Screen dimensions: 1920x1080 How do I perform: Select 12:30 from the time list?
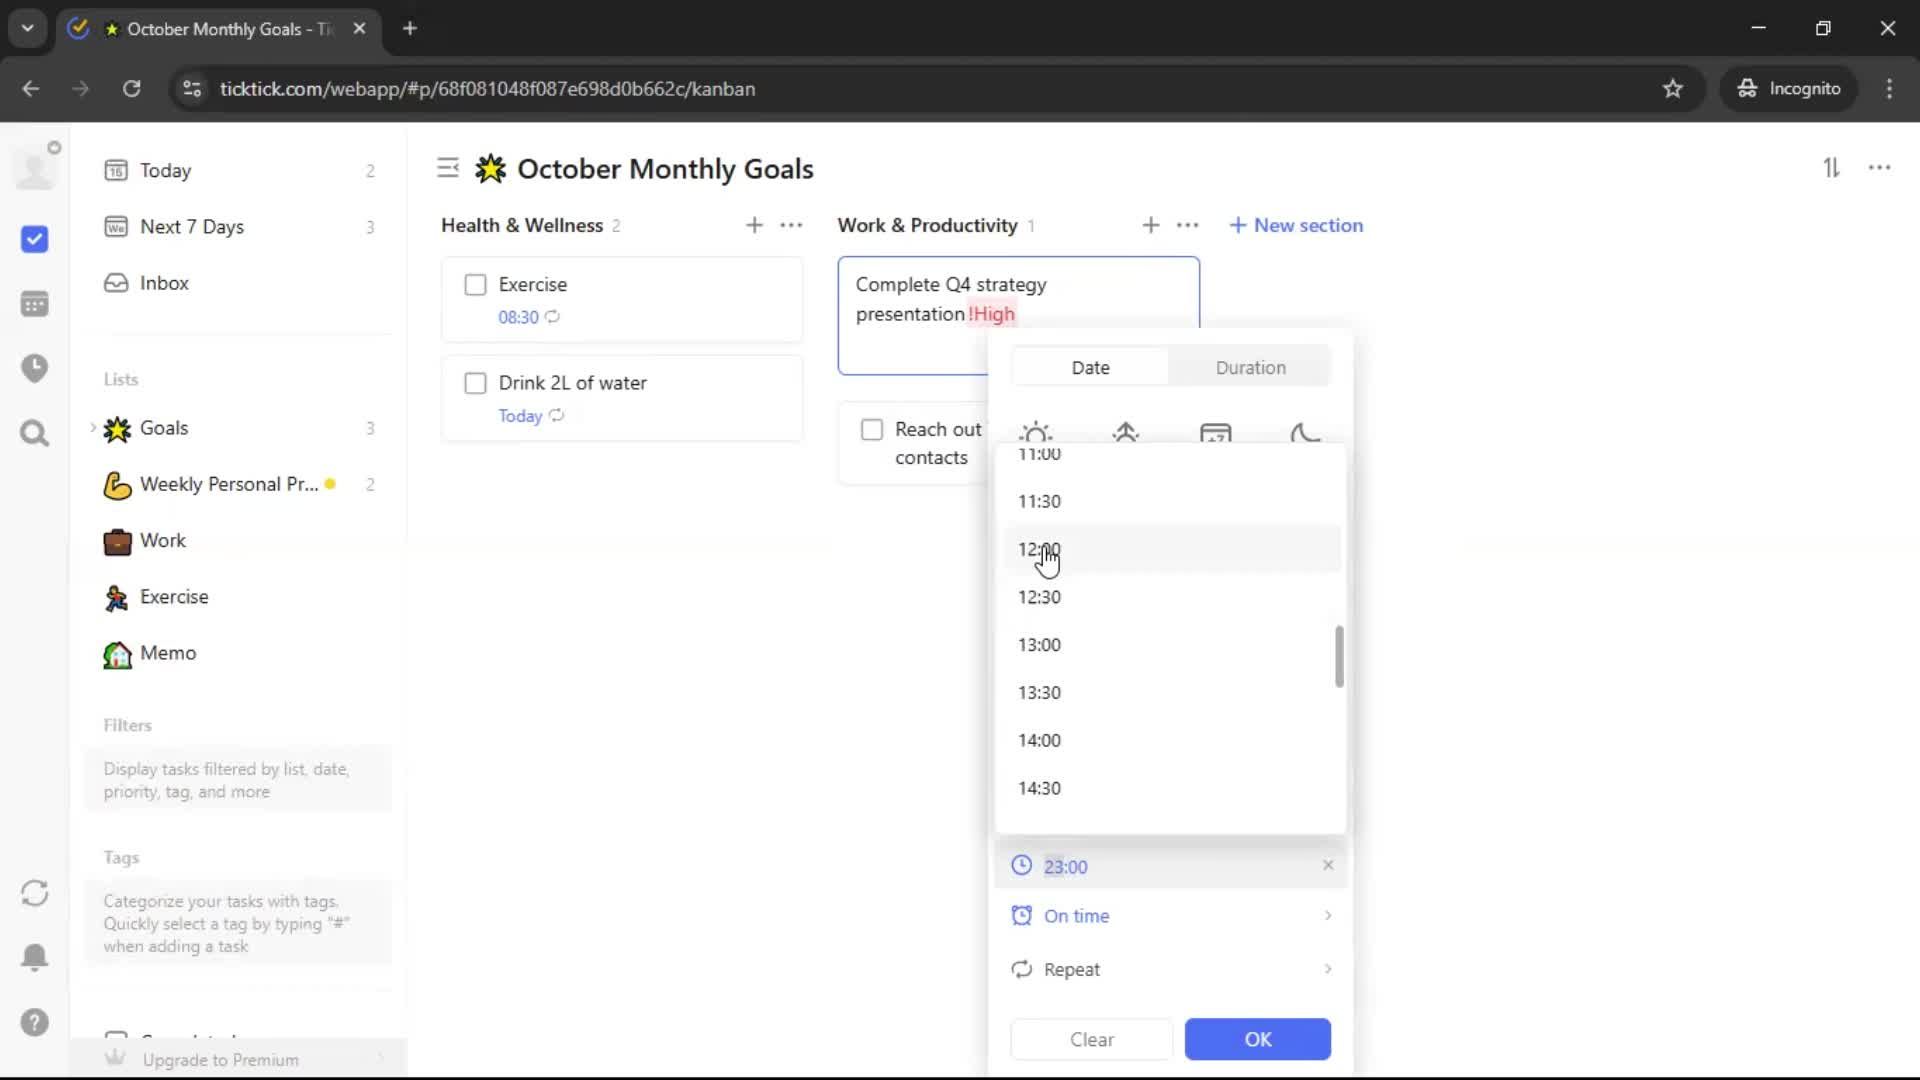click(x=1040, y=597)
